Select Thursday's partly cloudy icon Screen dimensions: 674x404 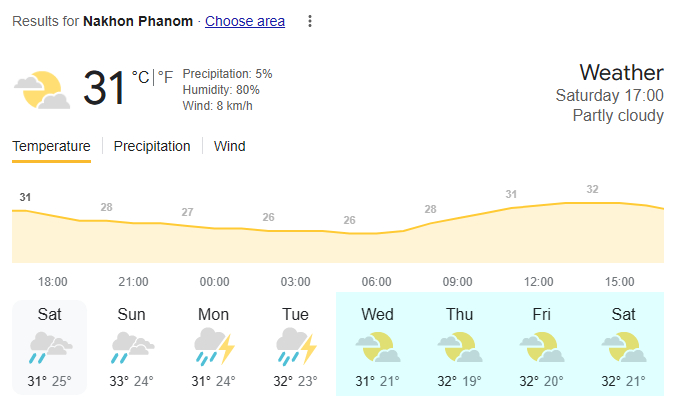460,347
